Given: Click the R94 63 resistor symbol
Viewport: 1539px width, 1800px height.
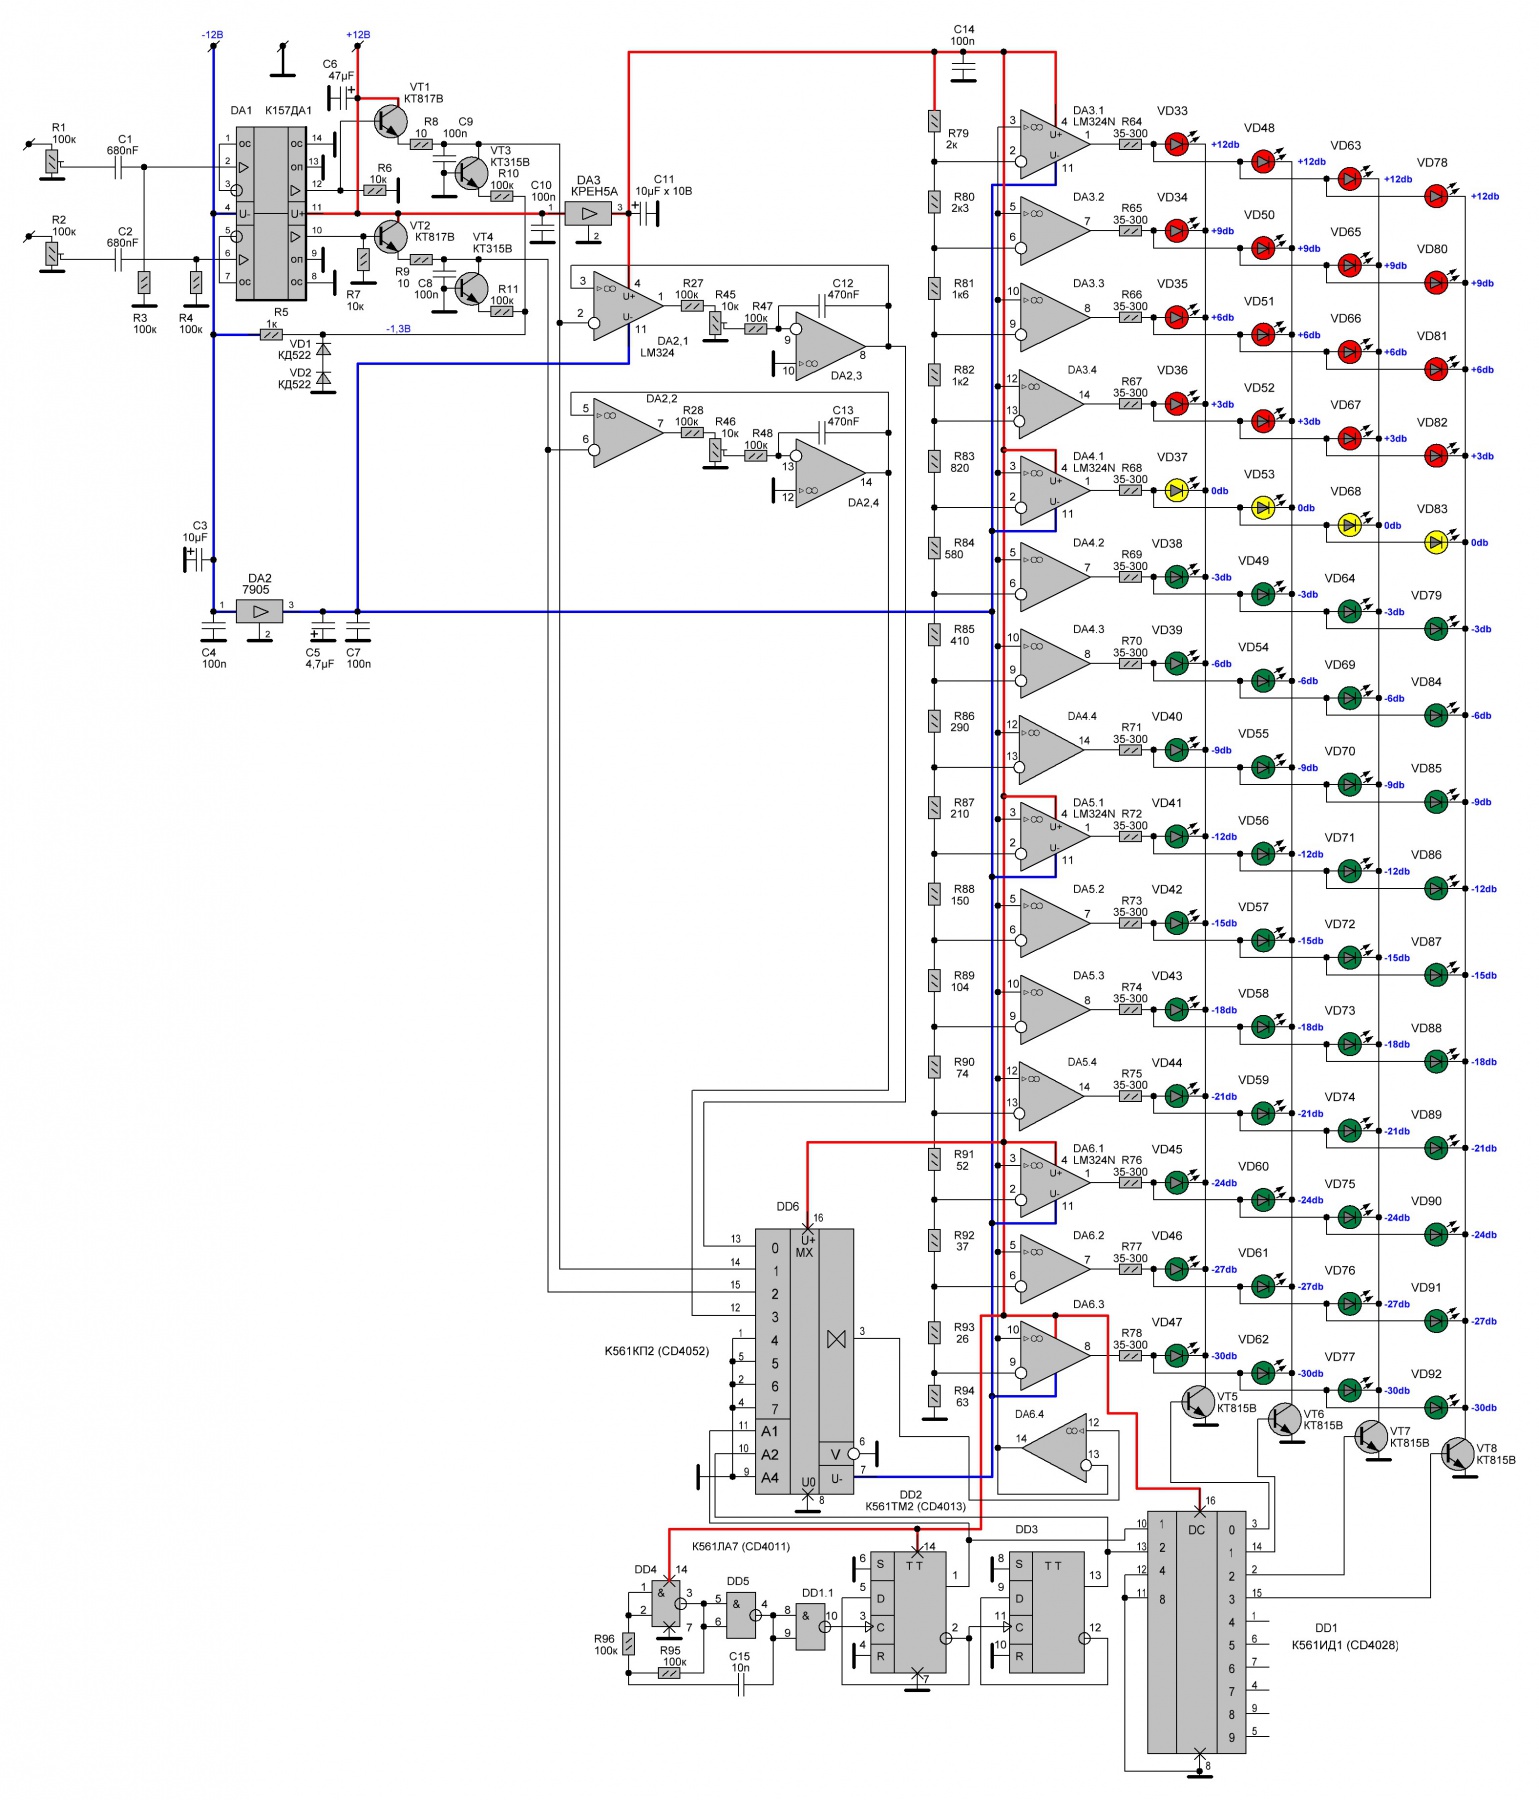Looking at the screenshot, I should point(934,1396).
